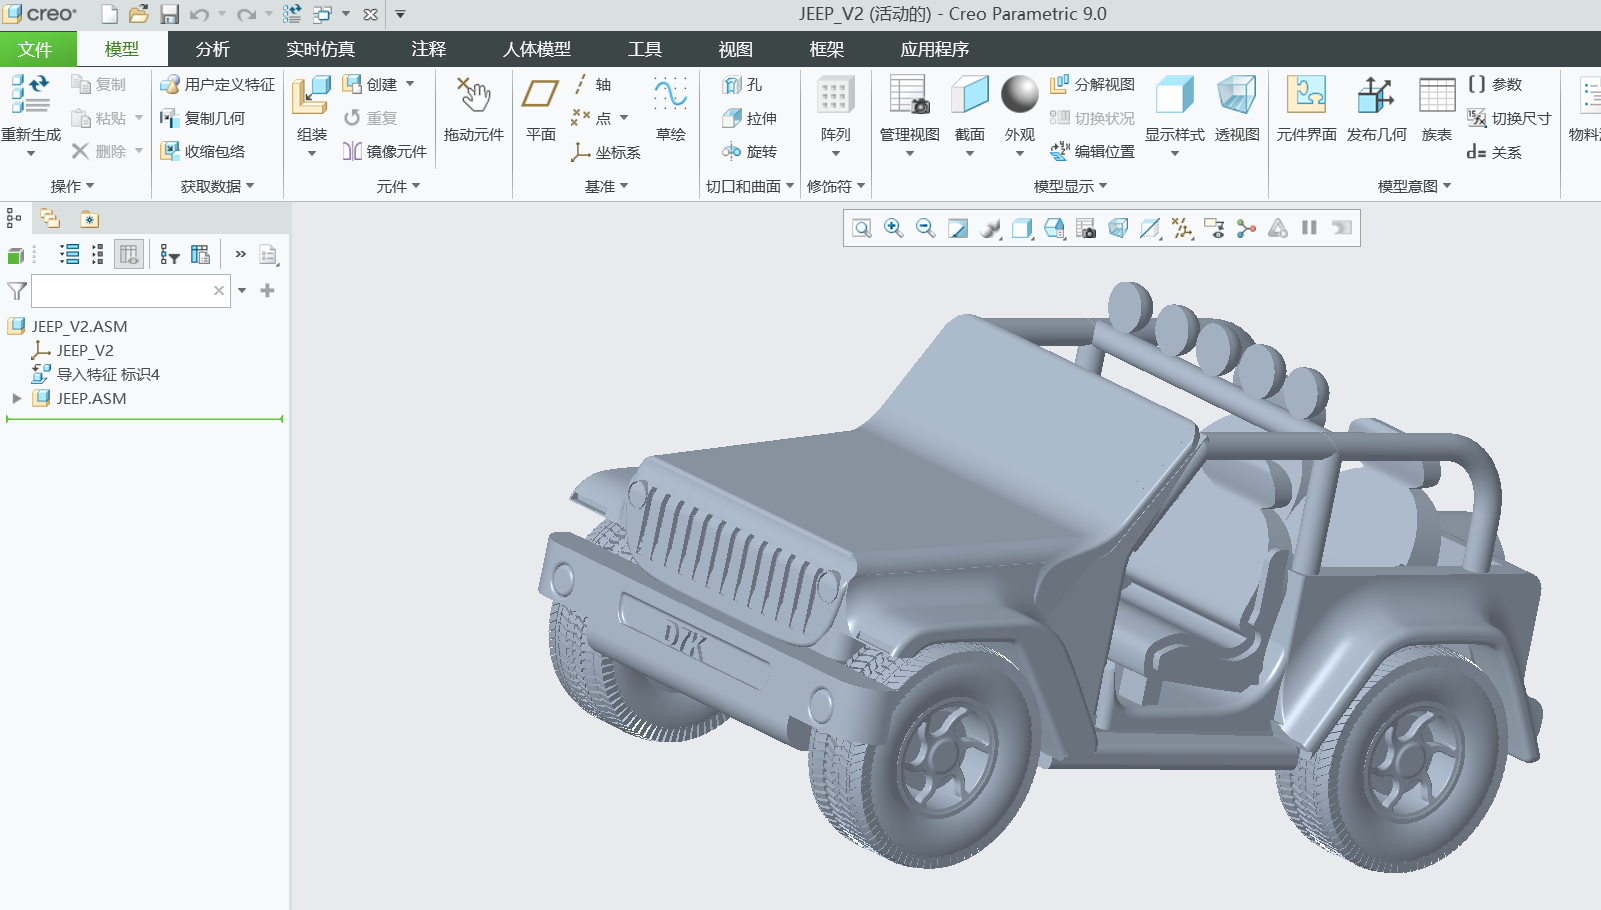Screen dimensions: 1601x910
Task: Toggle annotation display in graphics toolbar
Action: [1214, 228]
